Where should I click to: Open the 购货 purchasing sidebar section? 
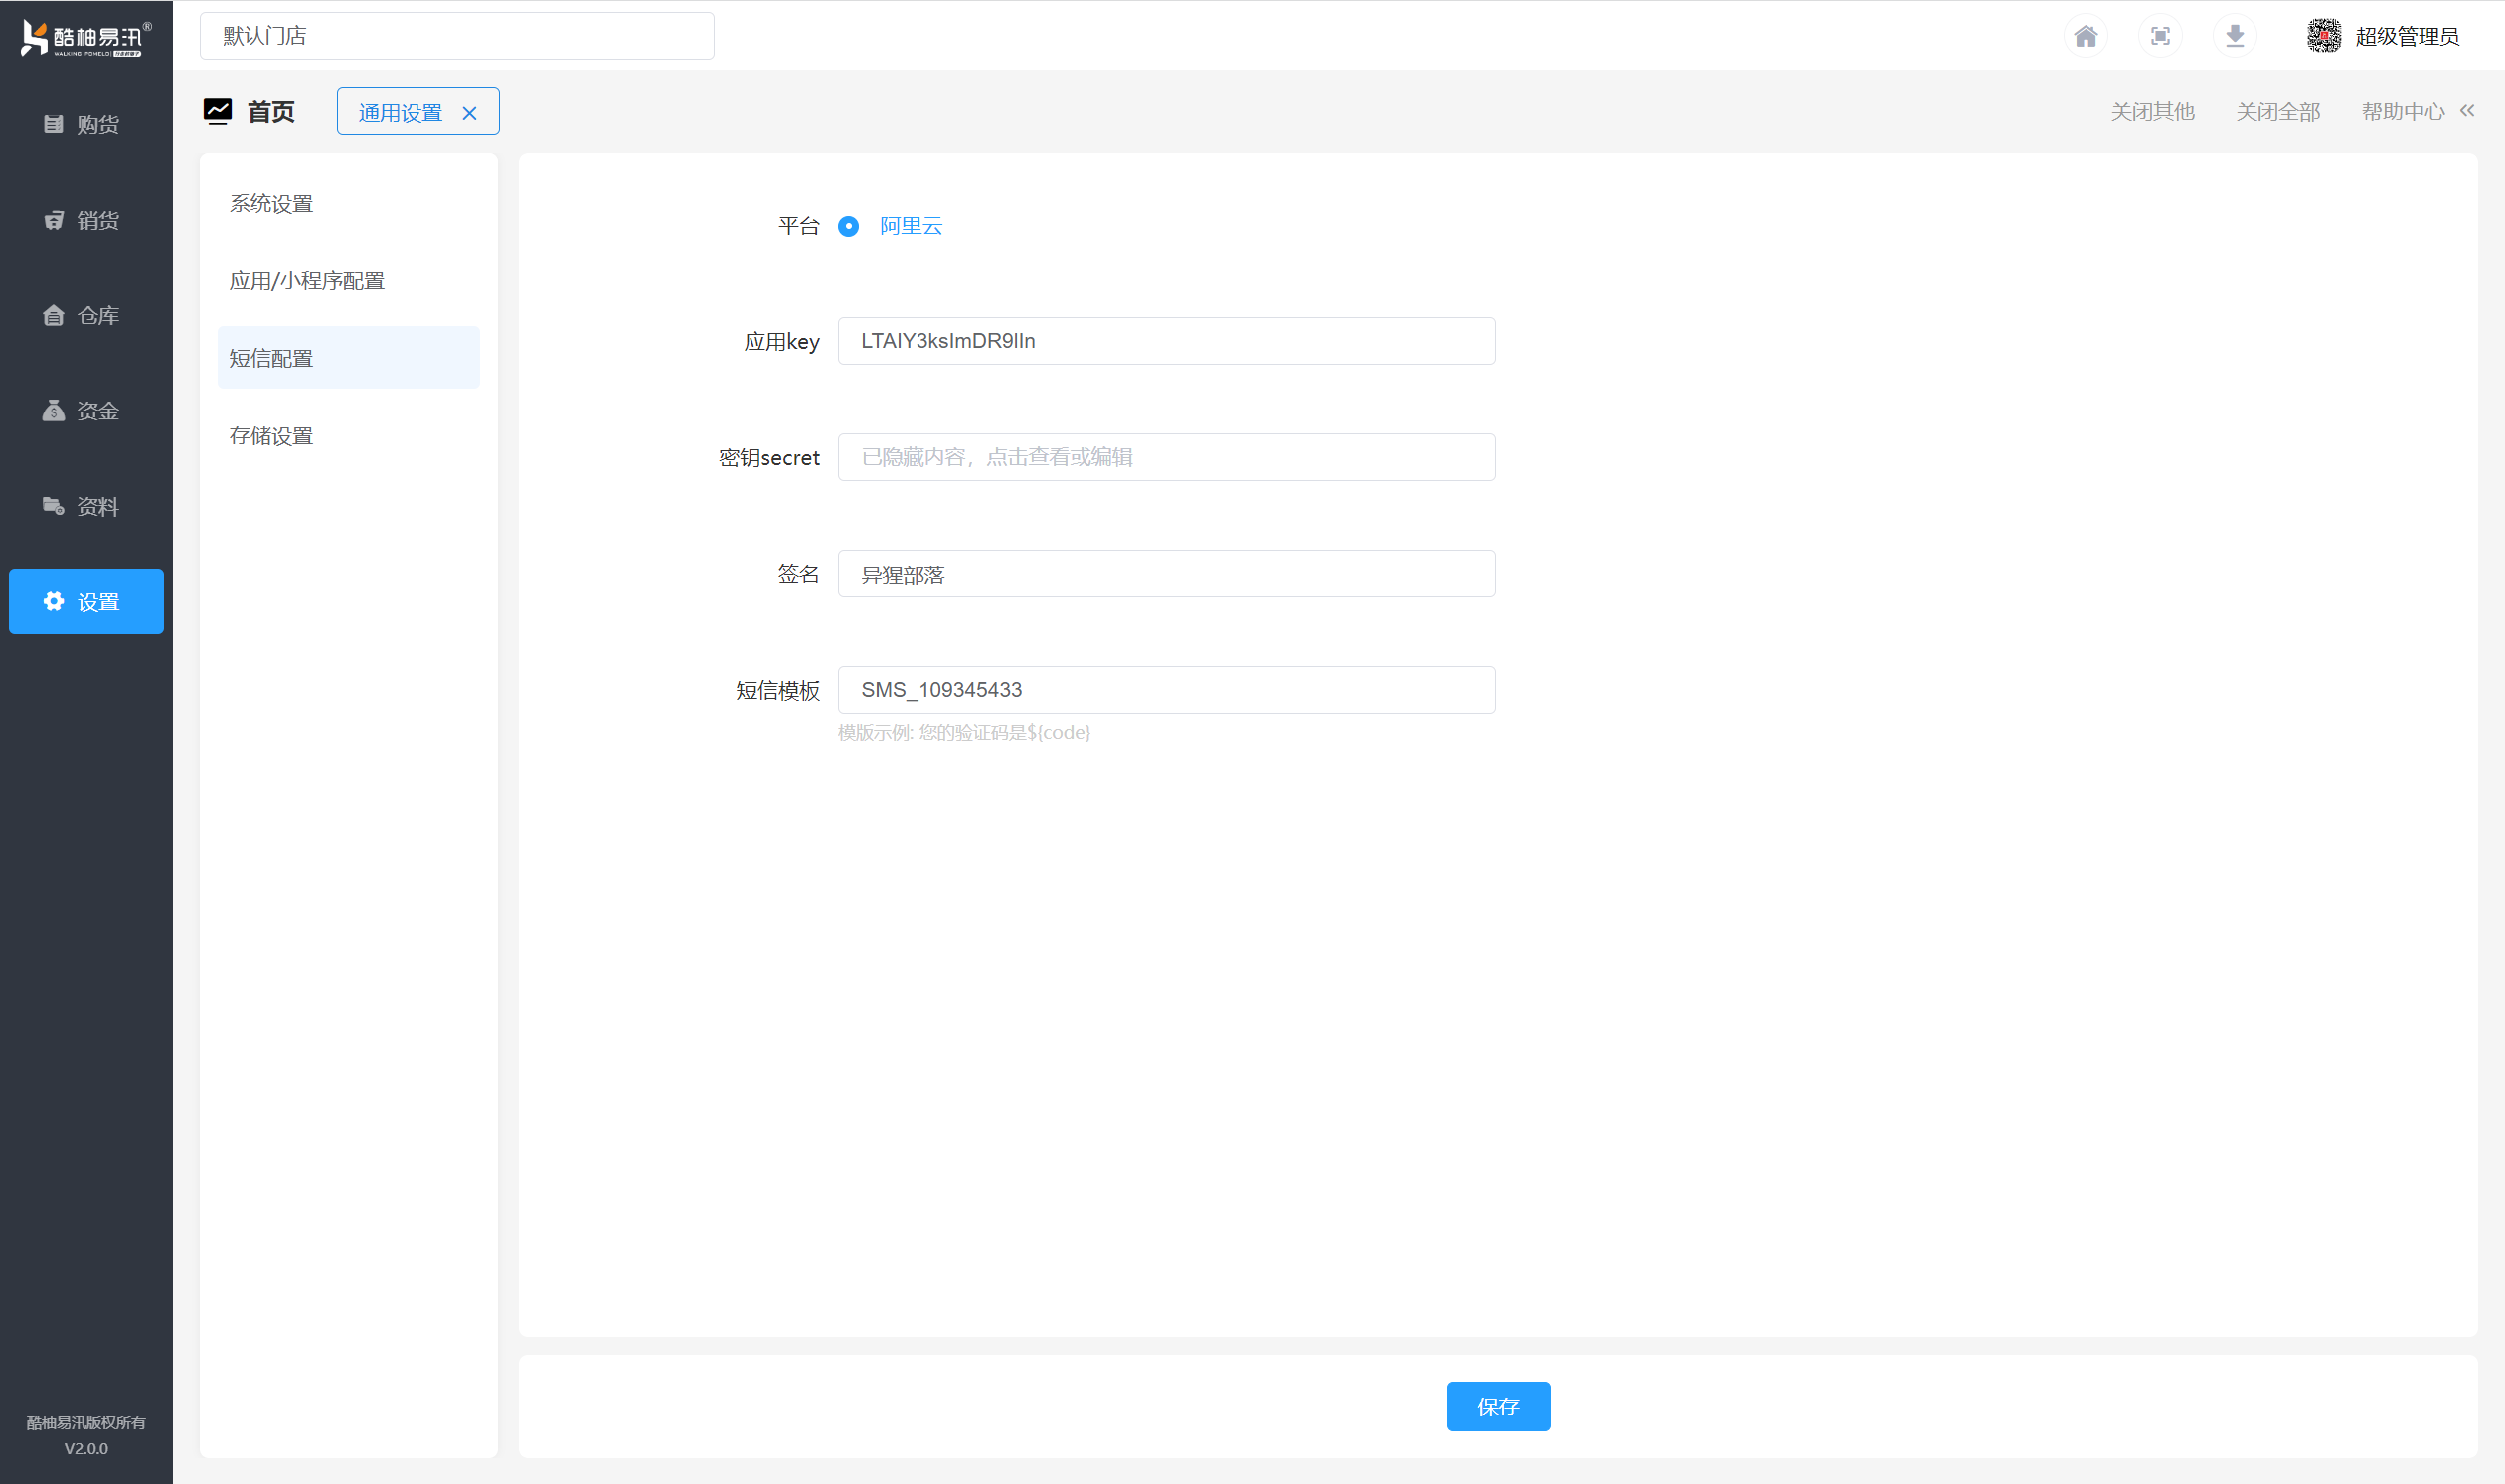click(85, 124)
